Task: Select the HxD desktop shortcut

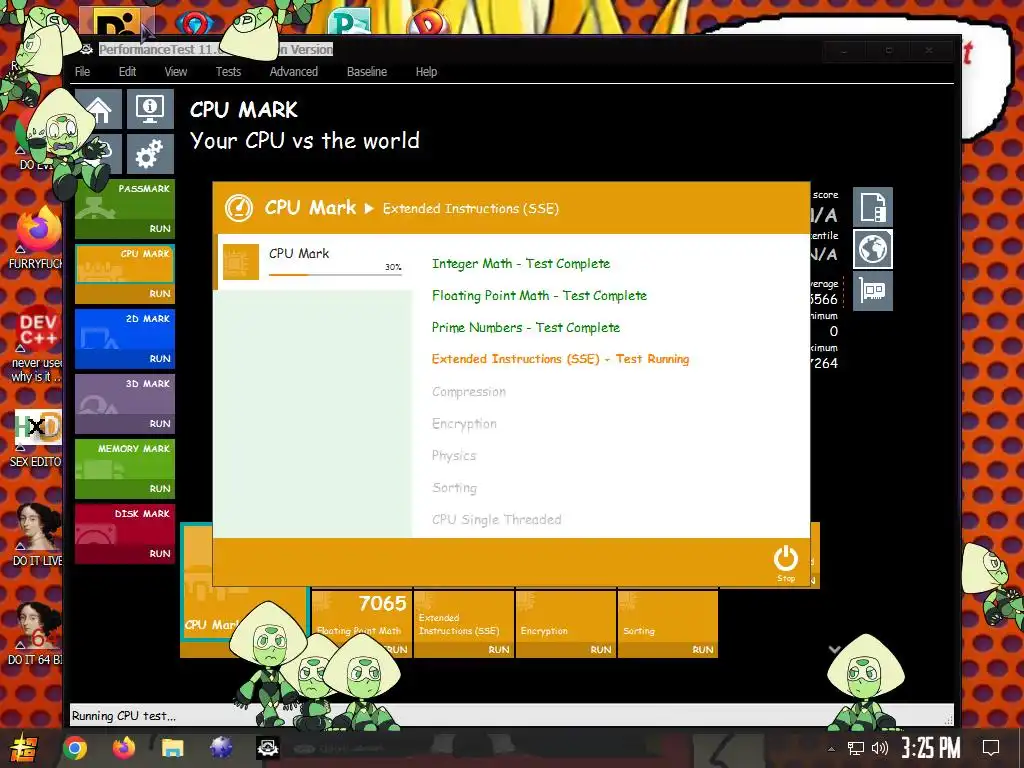Action: (37, 438)
